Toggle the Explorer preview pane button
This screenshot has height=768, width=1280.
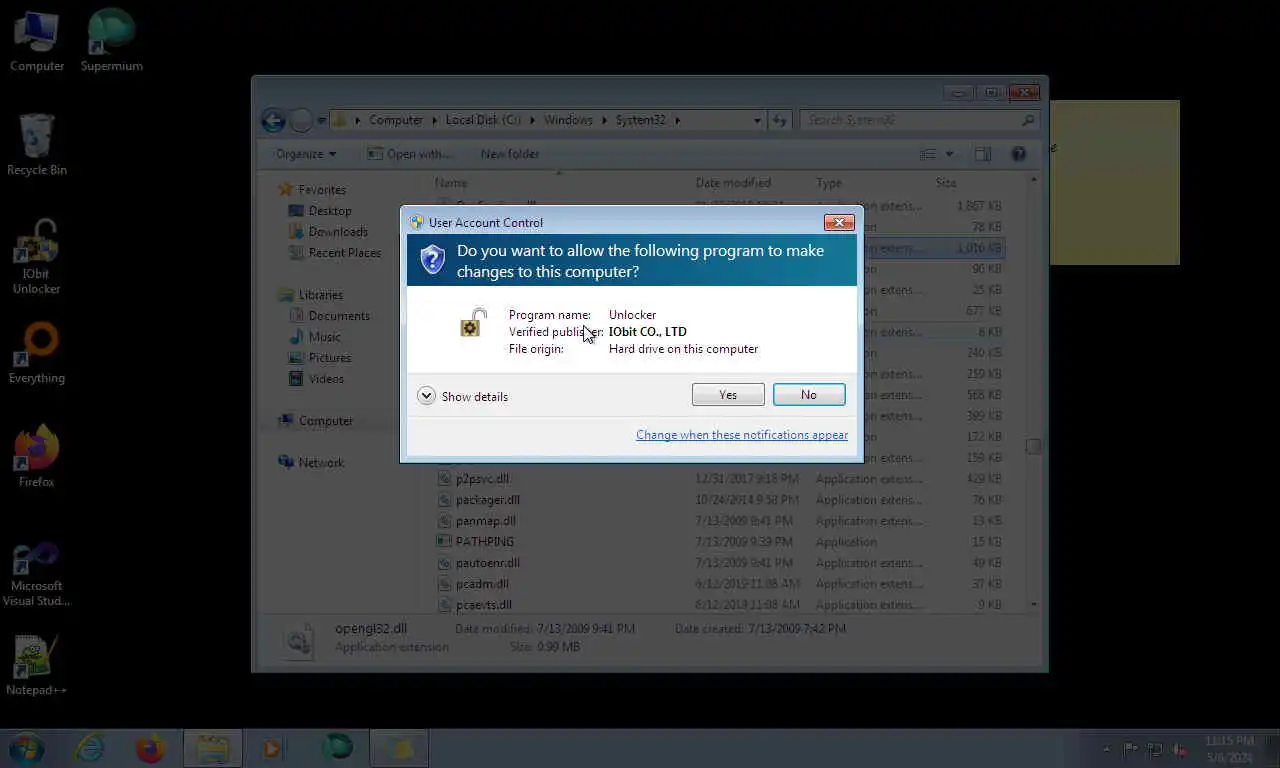(x=983, y=154)
